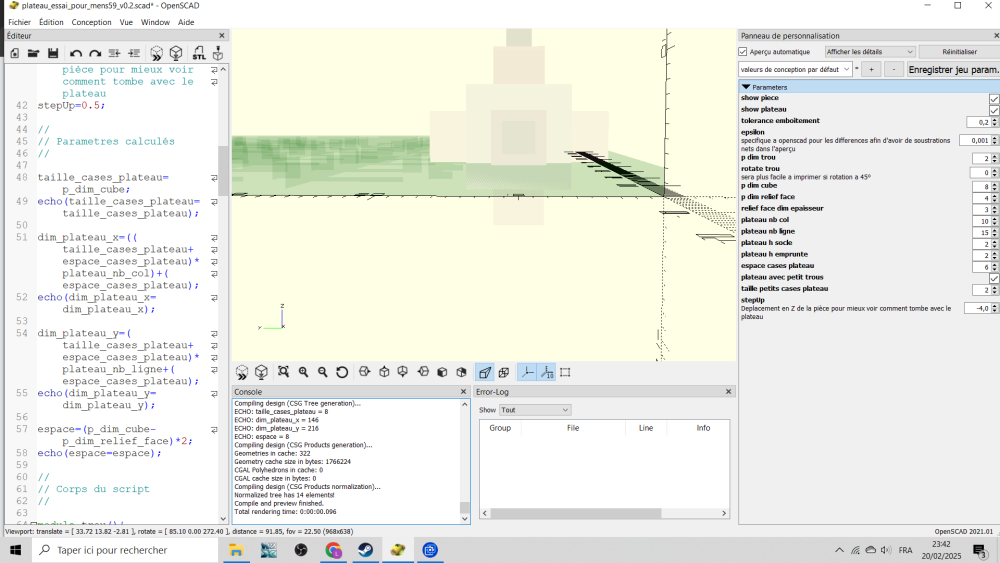The height and width of the screenshot is (563, 1000).
Task: Click the Réinitialiser button
Action: click(958, 51)
